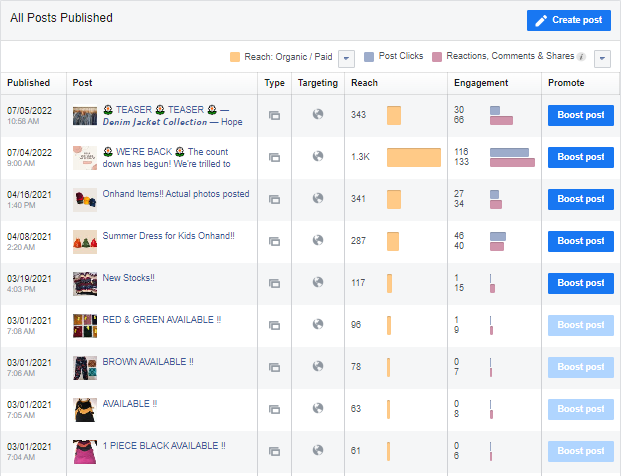Viewport: 621px width, 476px height.
Task: Boost the Onhand Items post
Action: tap(581, 199)
